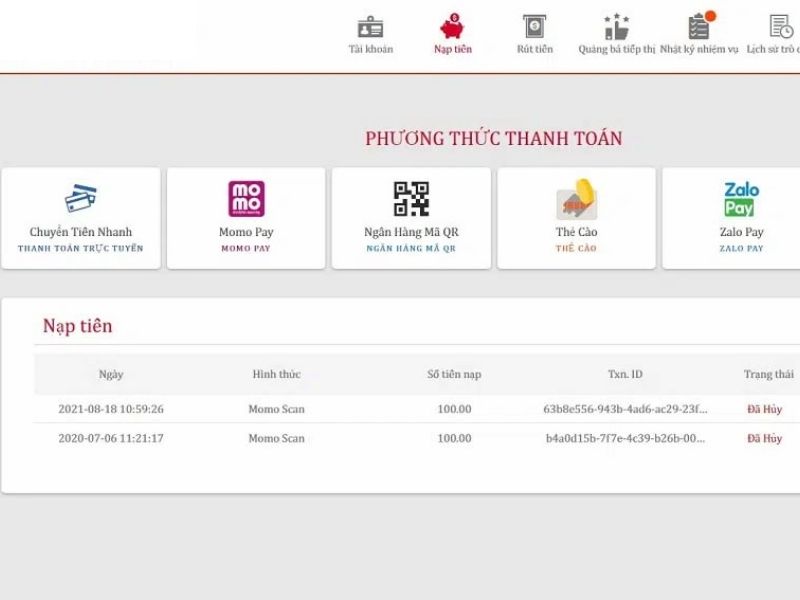Click the NGÂN HÀNG MÃ QR subtitle

pos(411,248)
